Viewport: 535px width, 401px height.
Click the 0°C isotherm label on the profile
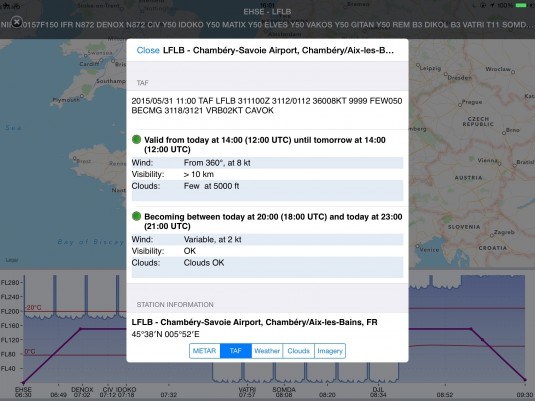(x=30, y=351)
